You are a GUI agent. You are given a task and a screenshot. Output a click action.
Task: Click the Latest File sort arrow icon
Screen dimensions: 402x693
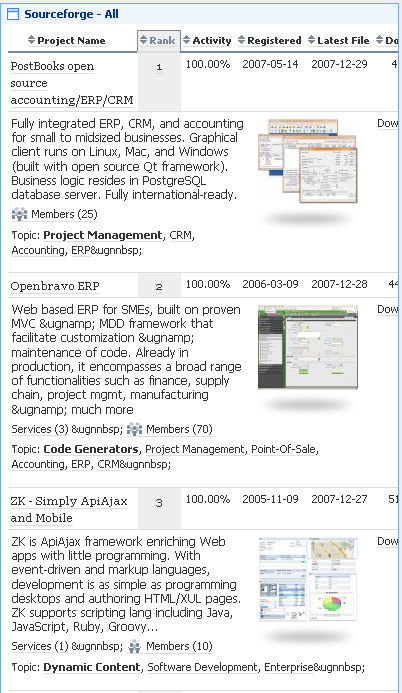tap(311, 40)
